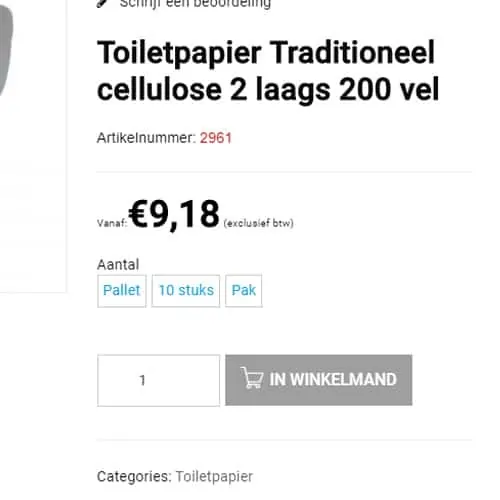
Task: Click the Vanaf price prefix
Action: [112, 223]
